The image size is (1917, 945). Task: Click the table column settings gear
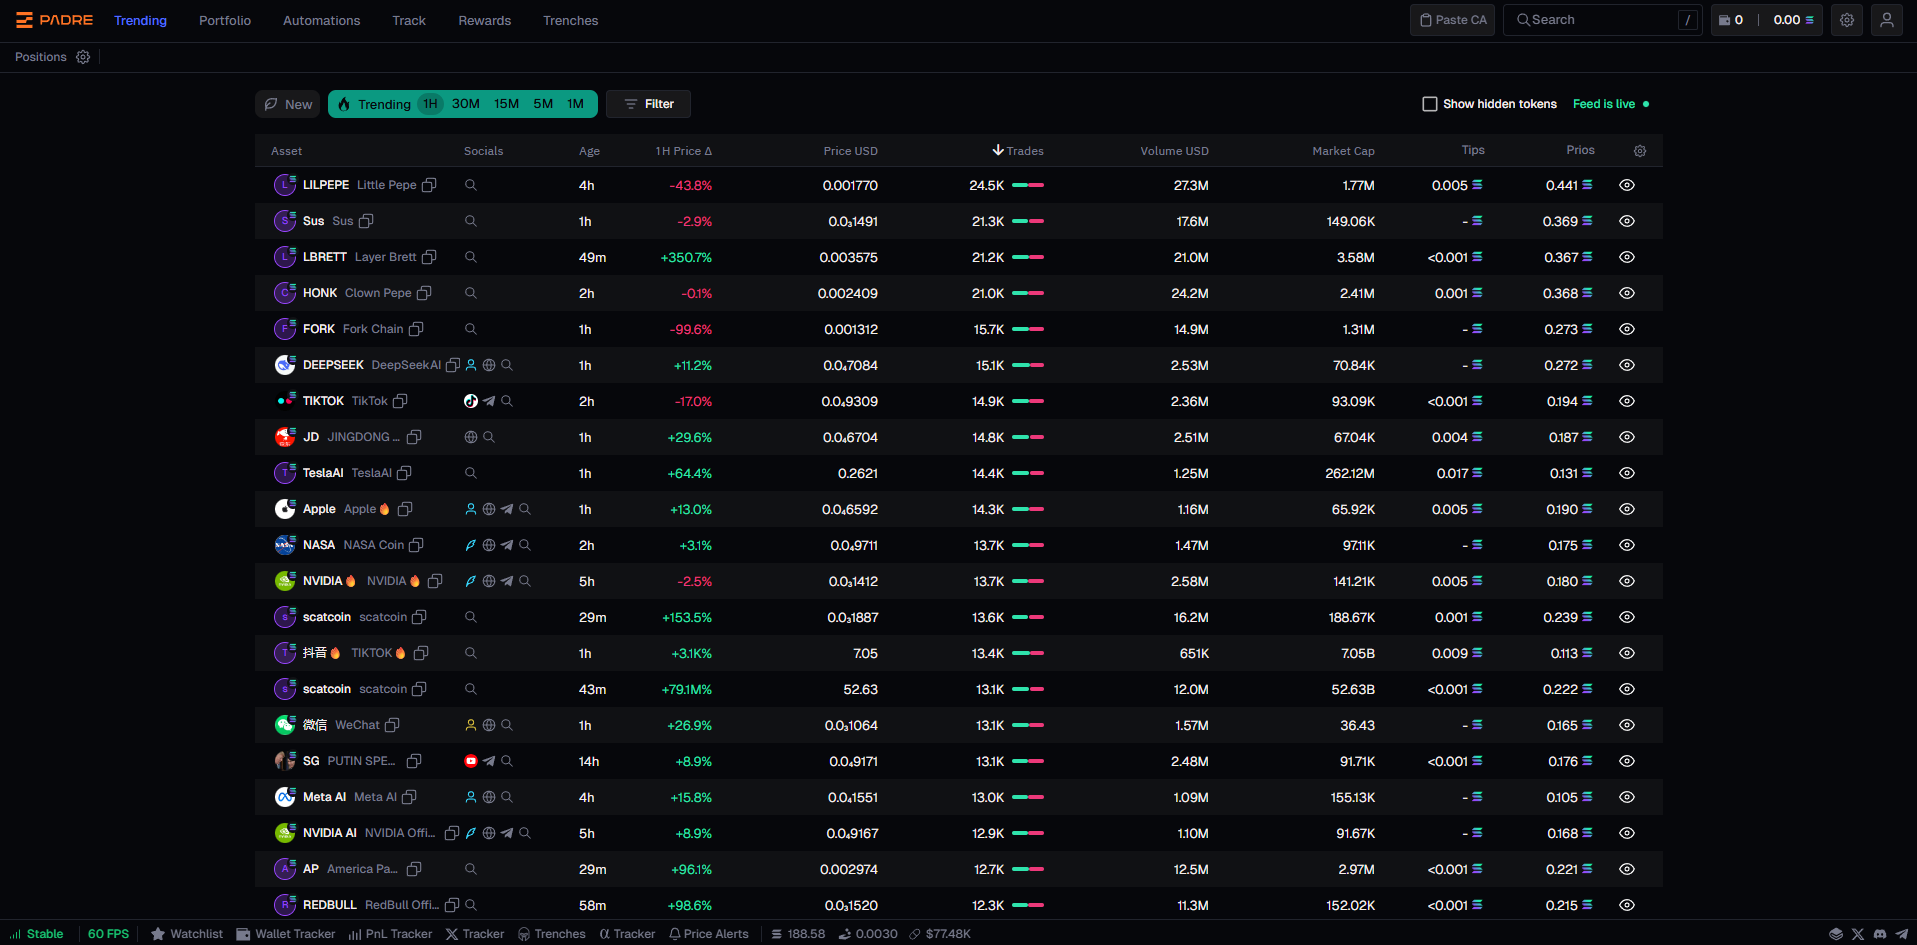[1639, 151]
